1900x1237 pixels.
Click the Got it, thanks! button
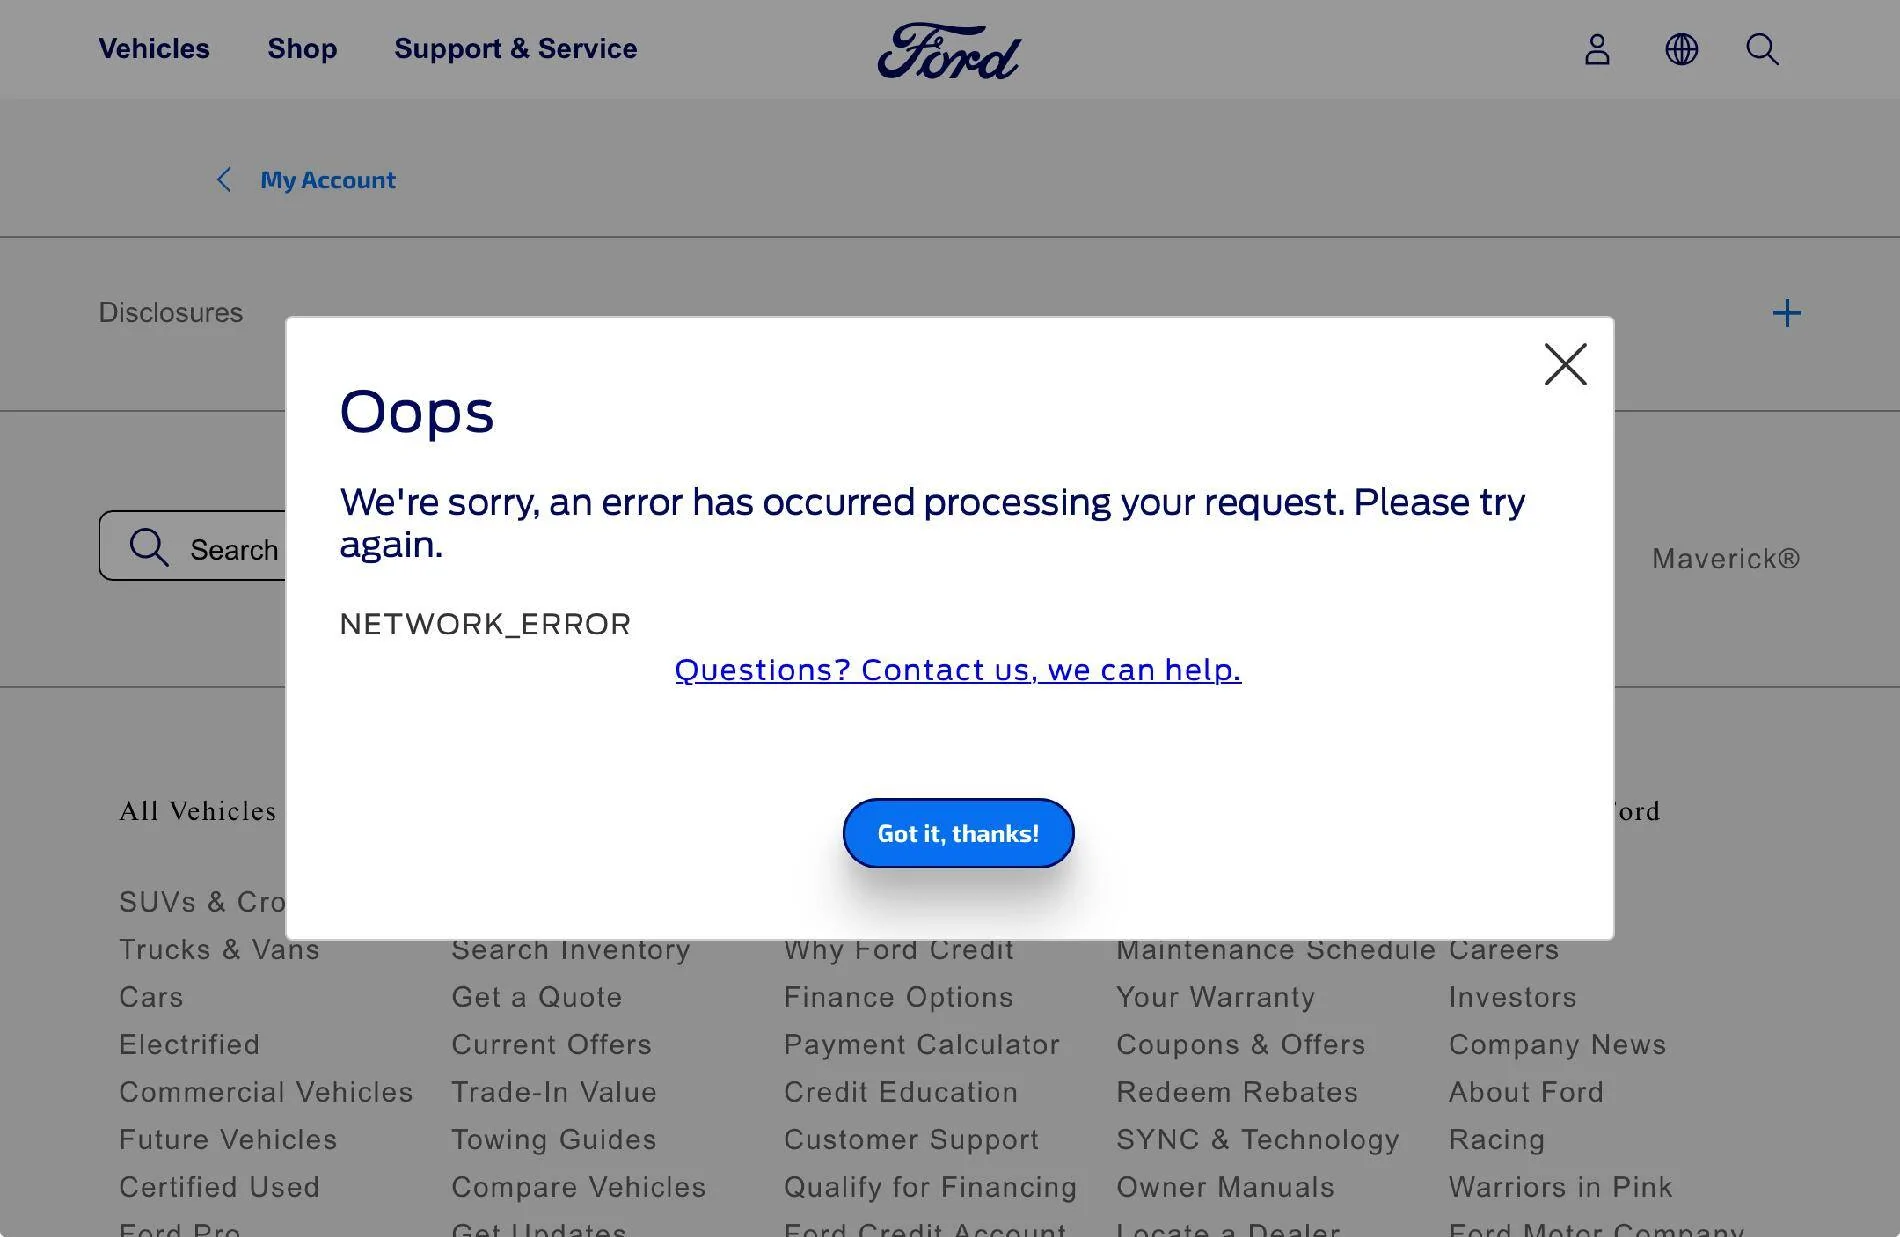(958, 833)
